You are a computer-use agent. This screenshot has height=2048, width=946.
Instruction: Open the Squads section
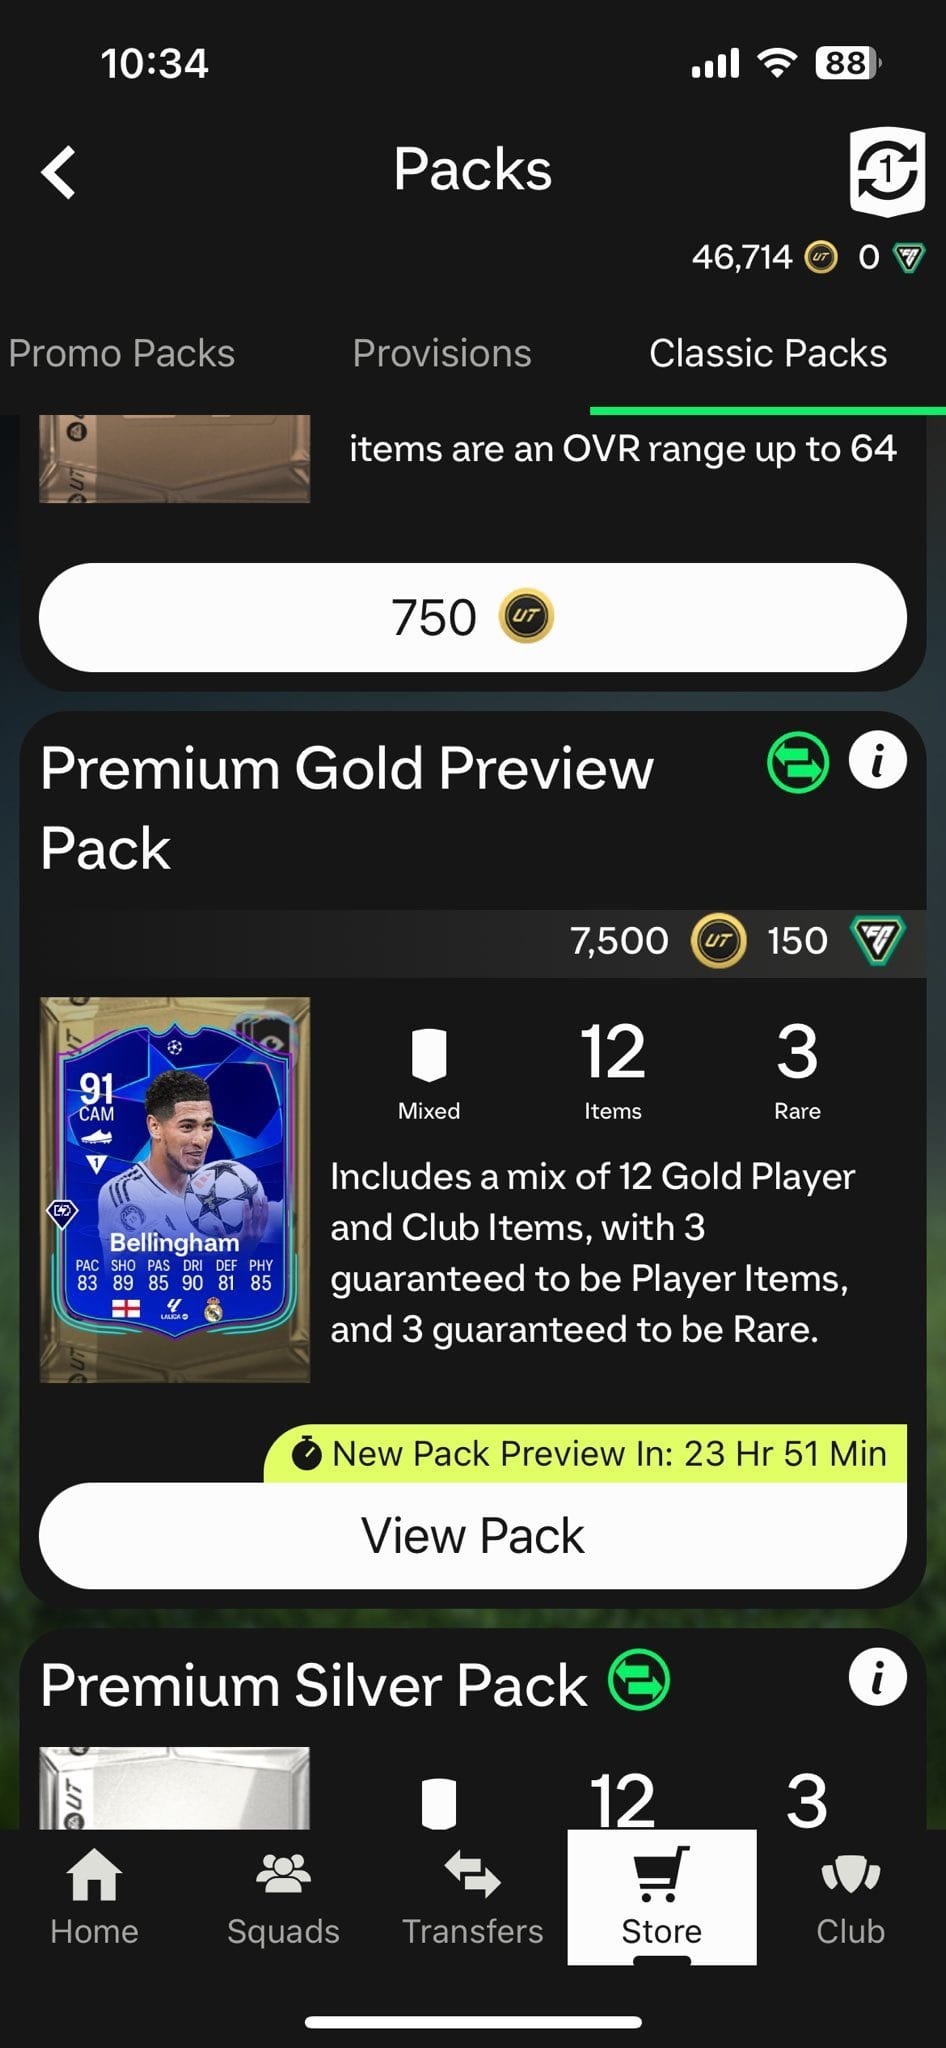(283, 1897)
